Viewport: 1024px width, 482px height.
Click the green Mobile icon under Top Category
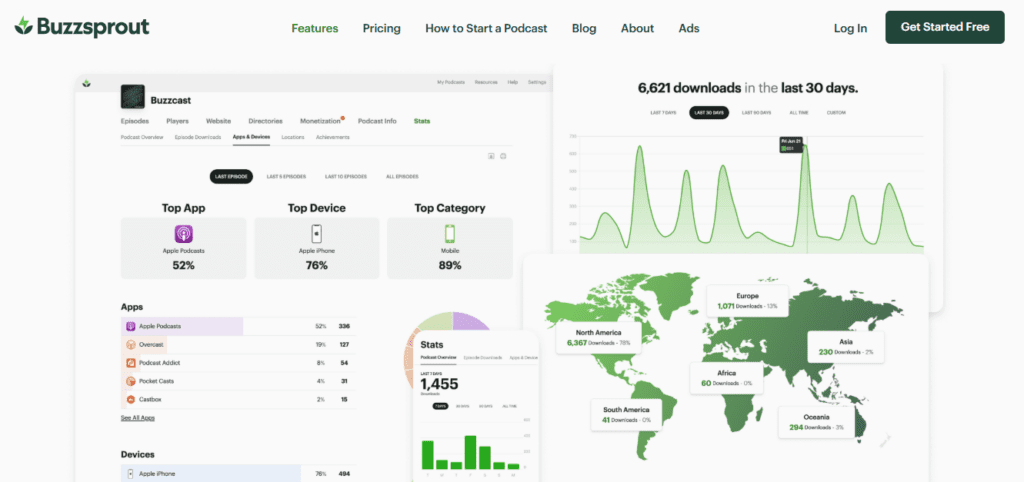pyautogui.click(x=450, y=234)
